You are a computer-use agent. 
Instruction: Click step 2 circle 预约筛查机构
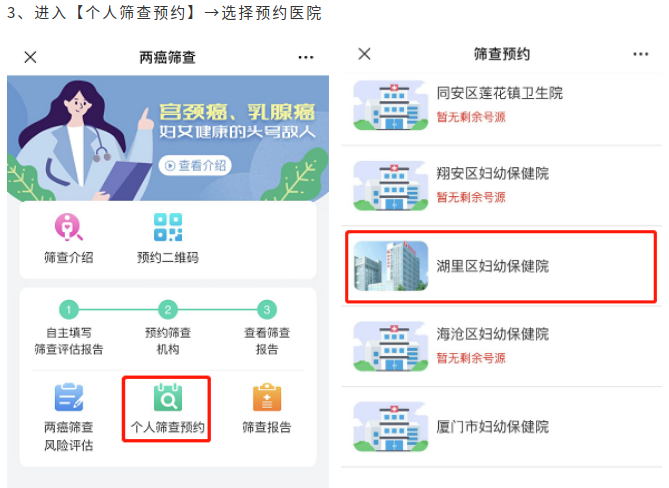pos(168,310)
